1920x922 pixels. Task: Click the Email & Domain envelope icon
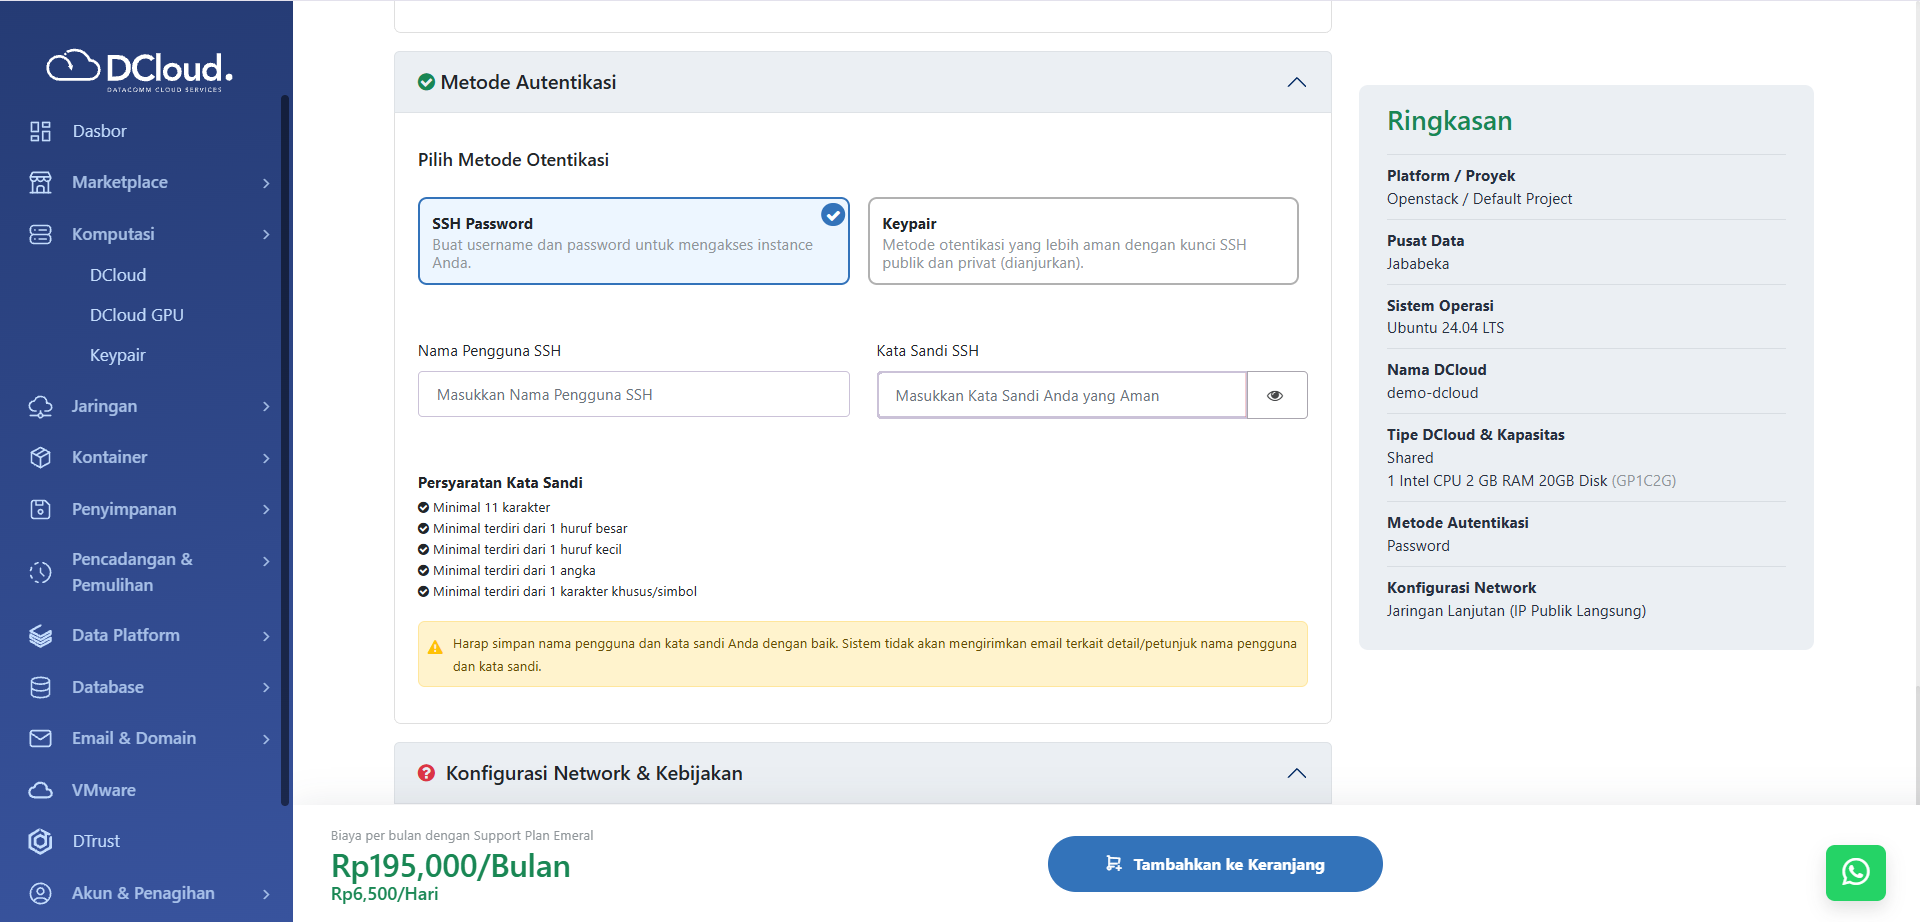click(40, 738)
